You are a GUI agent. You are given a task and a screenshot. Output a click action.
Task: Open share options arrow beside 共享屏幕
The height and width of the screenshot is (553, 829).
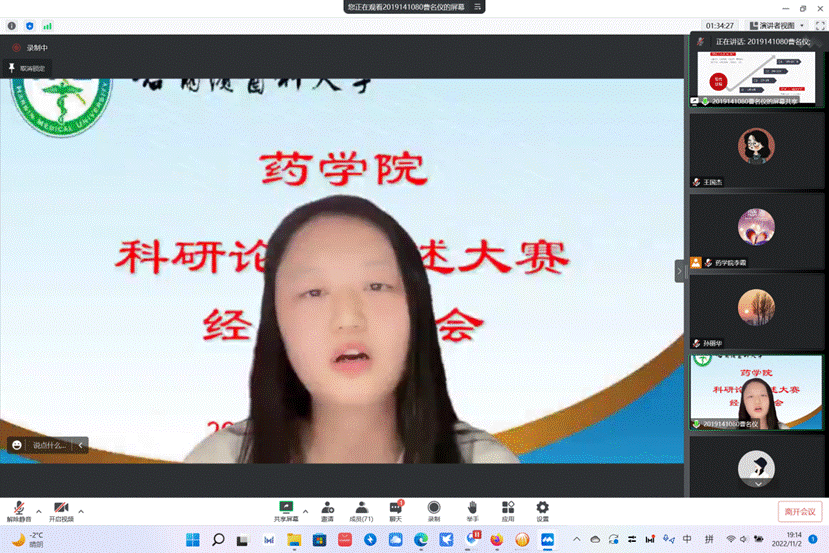click(x=305, y=511)
